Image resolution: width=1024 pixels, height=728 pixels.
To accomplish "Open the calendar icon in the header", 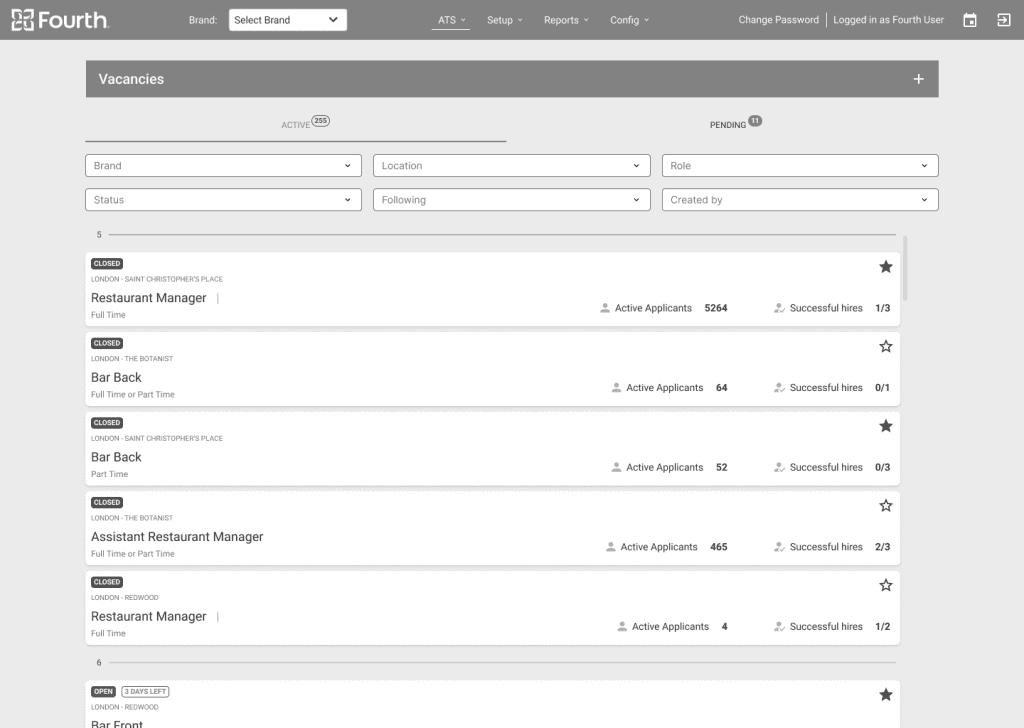I will (x=969, y=20).
